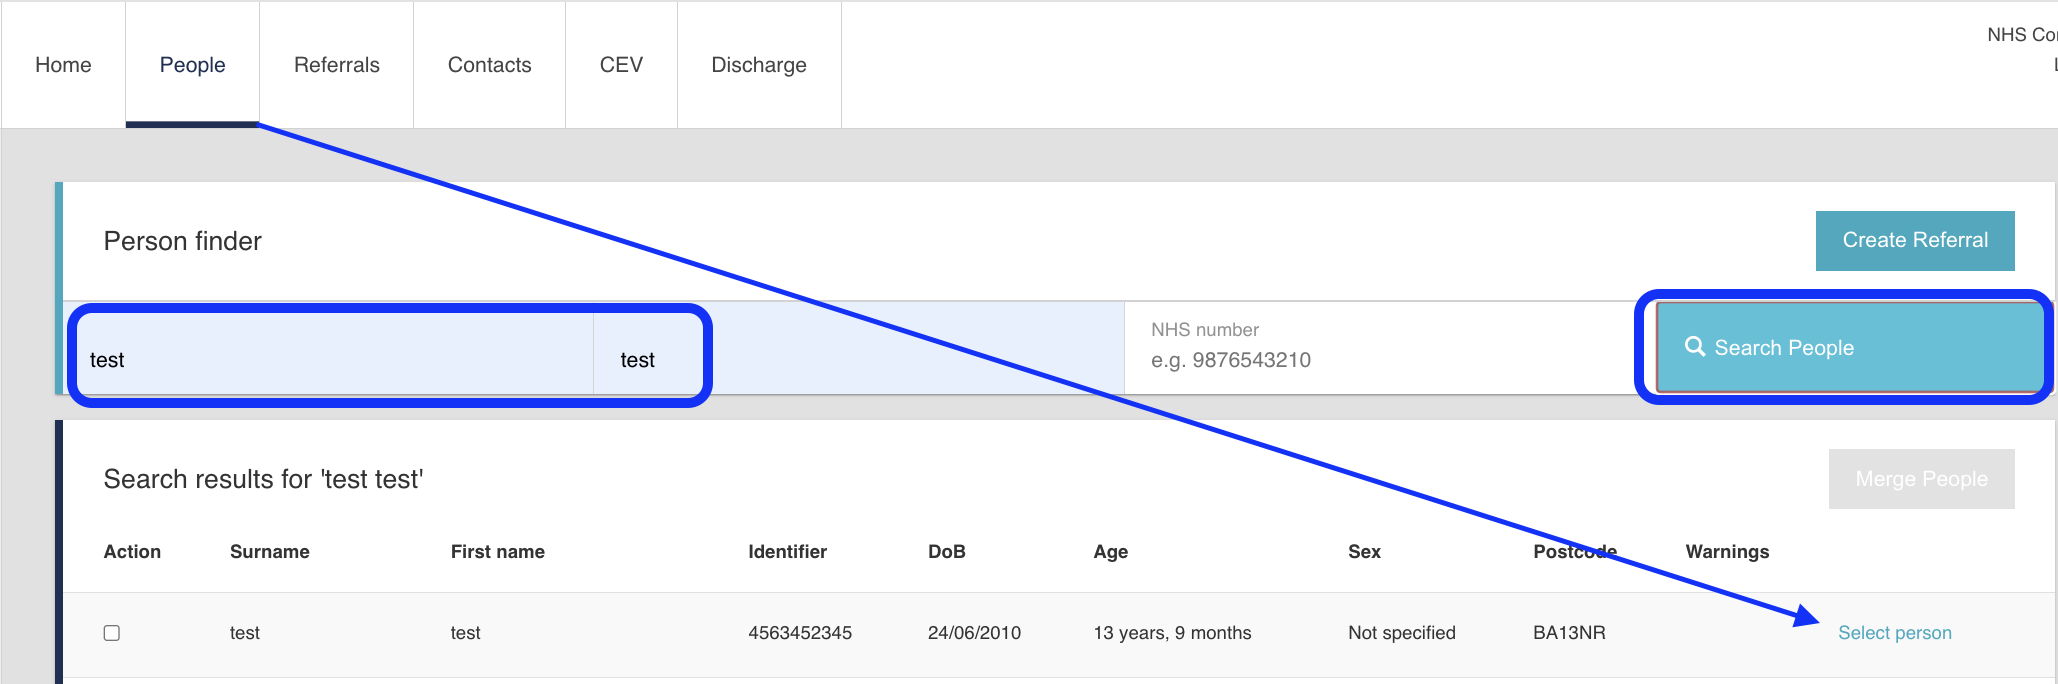This screenshot has width=2058, height=684.
Task: Click the identifier value 4563452345
Action: tap(799, 633)
